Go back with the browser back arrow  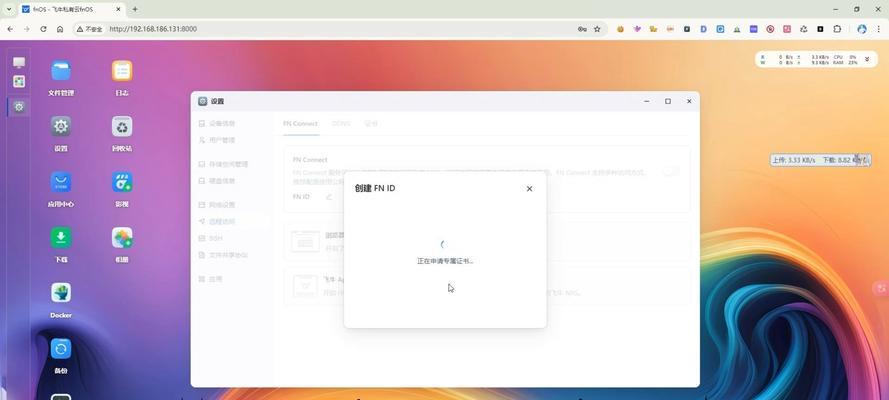click(x=10, y=29)
